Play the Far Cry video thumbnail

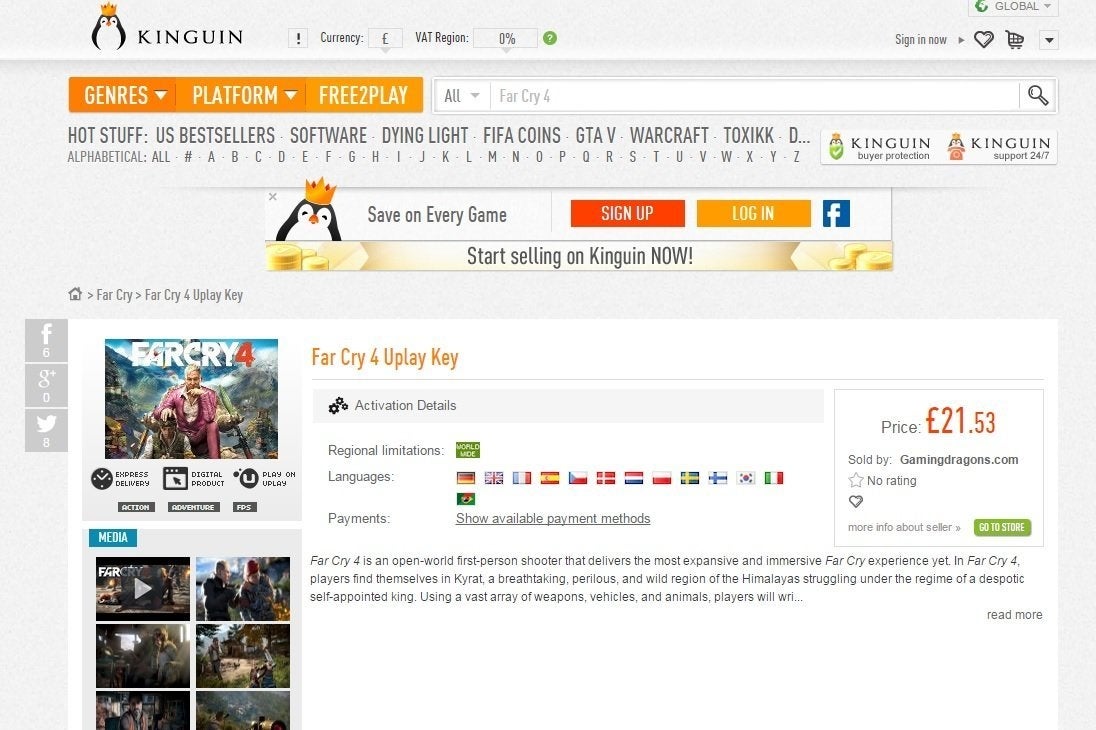[x=142, y=589]
